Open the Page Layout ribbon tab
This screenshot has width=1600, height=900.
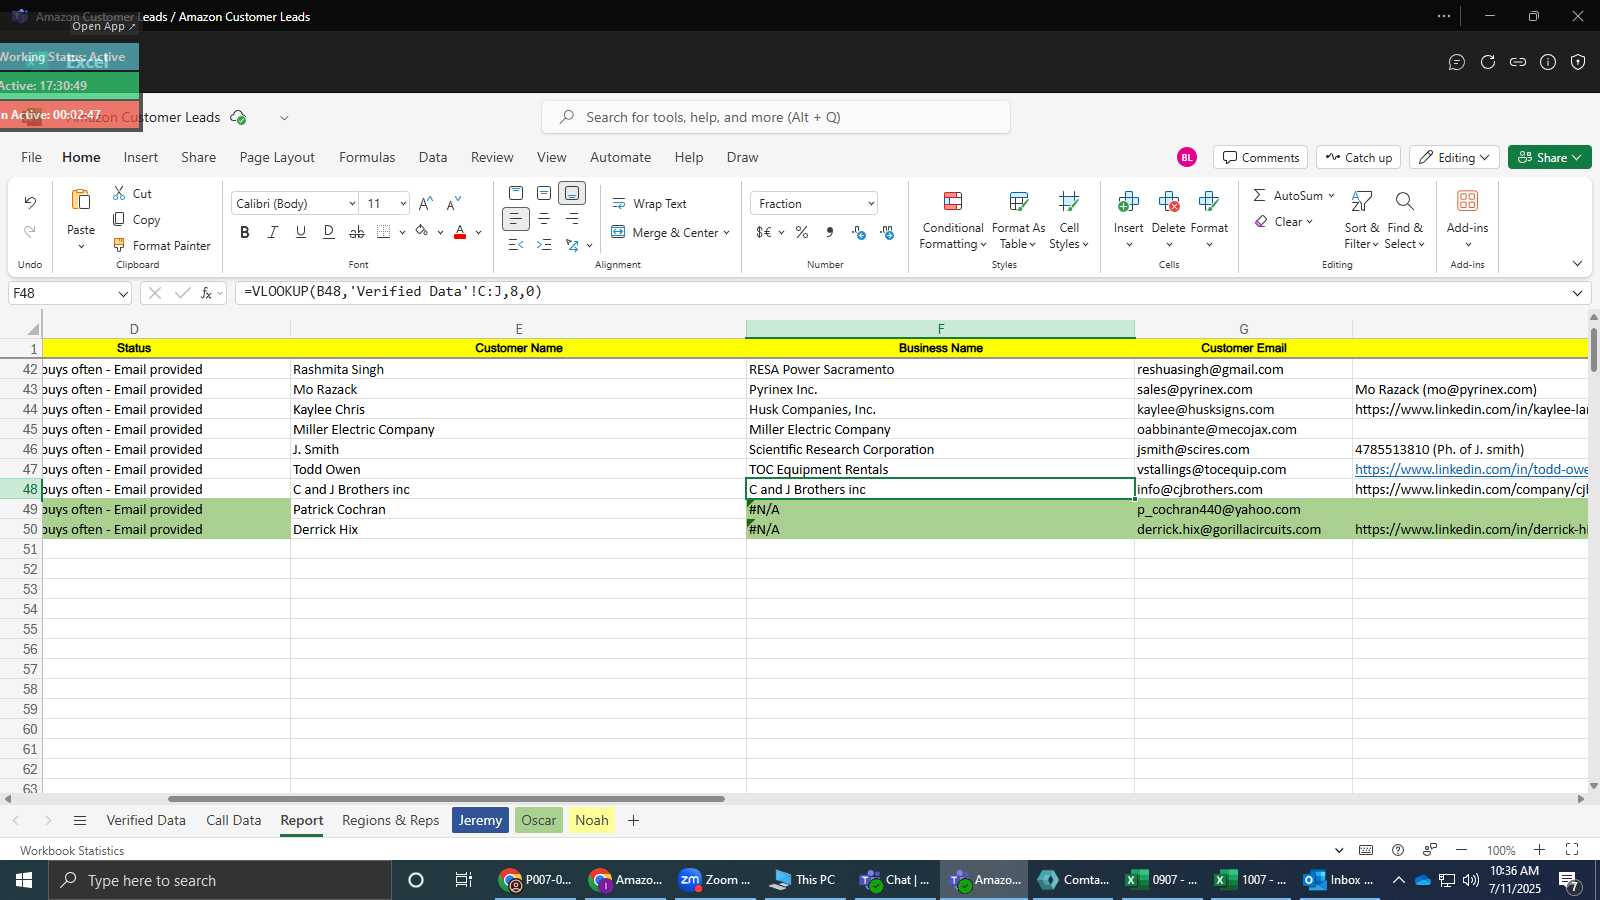pos(277,157)
